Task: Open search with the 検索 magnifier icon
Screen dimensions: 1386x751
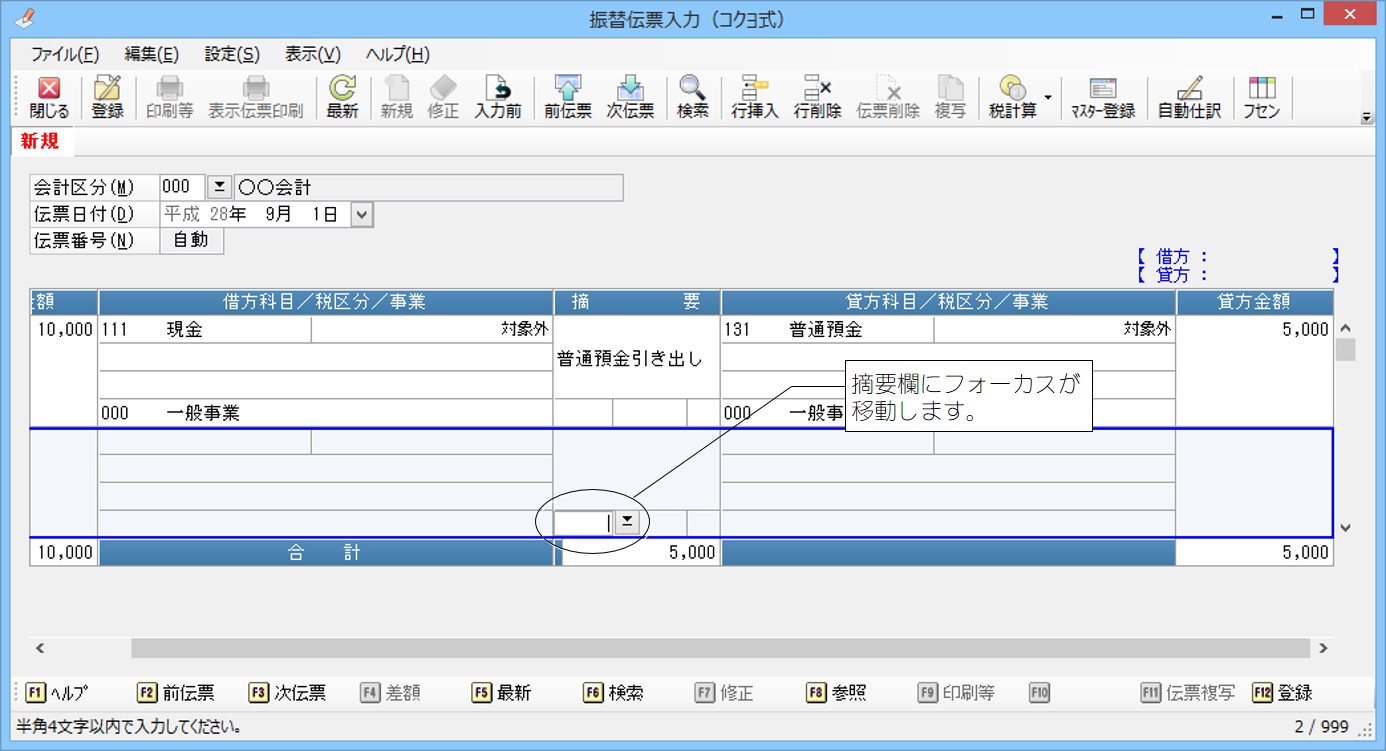Action: point(692,98)
